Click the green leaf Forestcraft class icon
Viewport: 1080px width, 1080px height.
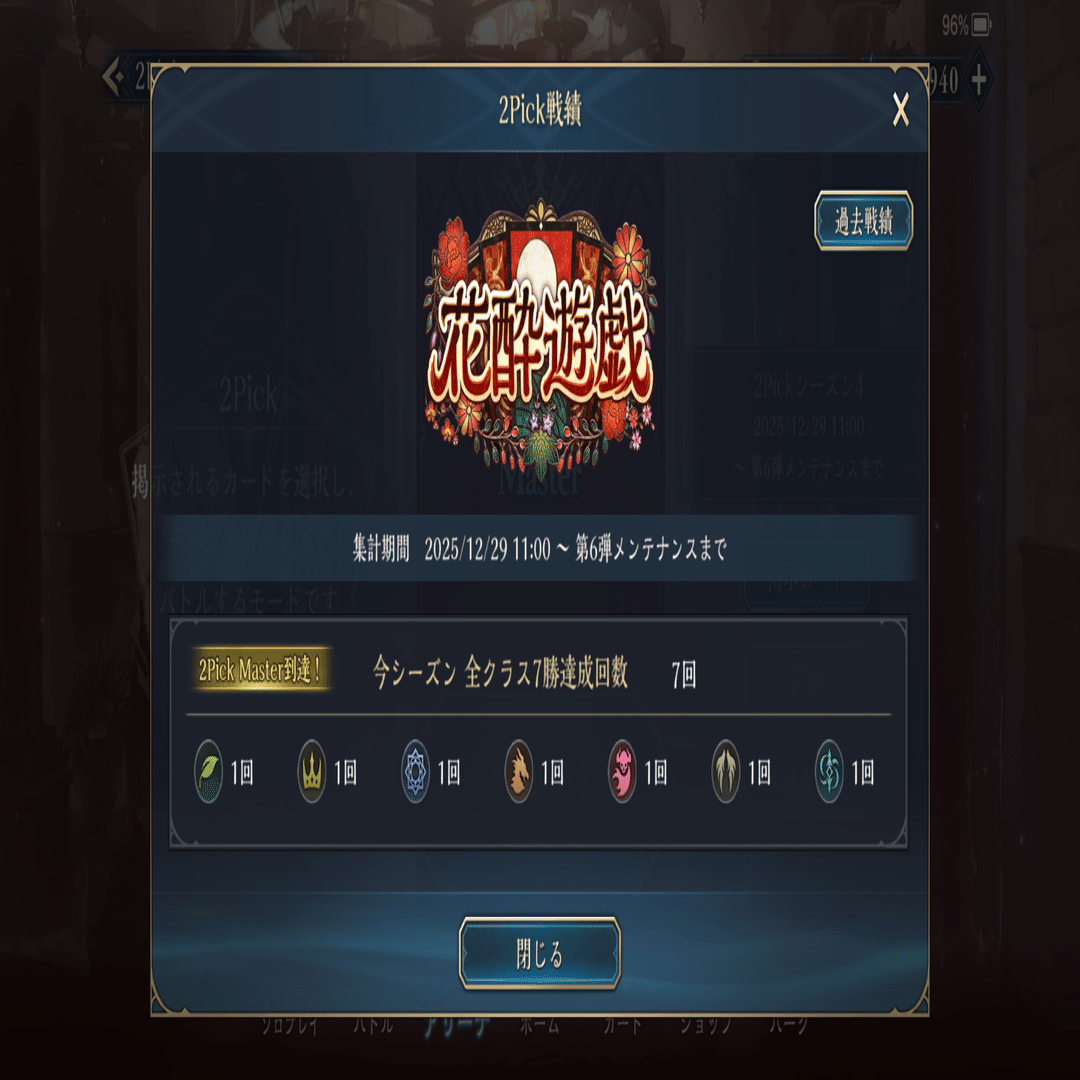click(x=209, y=771)
